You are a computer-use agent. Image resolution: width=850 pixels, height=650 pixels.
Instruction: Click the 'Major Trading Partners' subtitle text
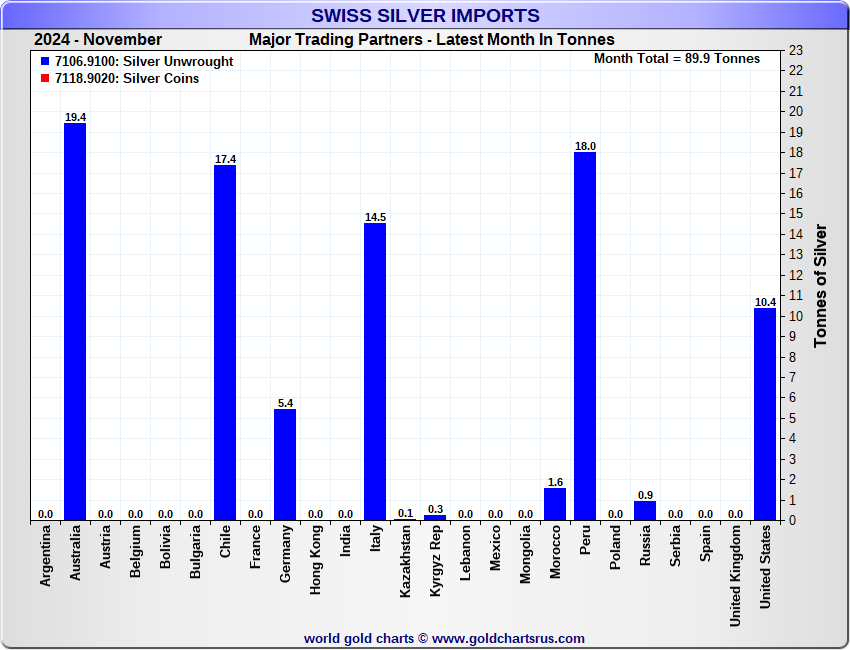(x=336, y=40)
